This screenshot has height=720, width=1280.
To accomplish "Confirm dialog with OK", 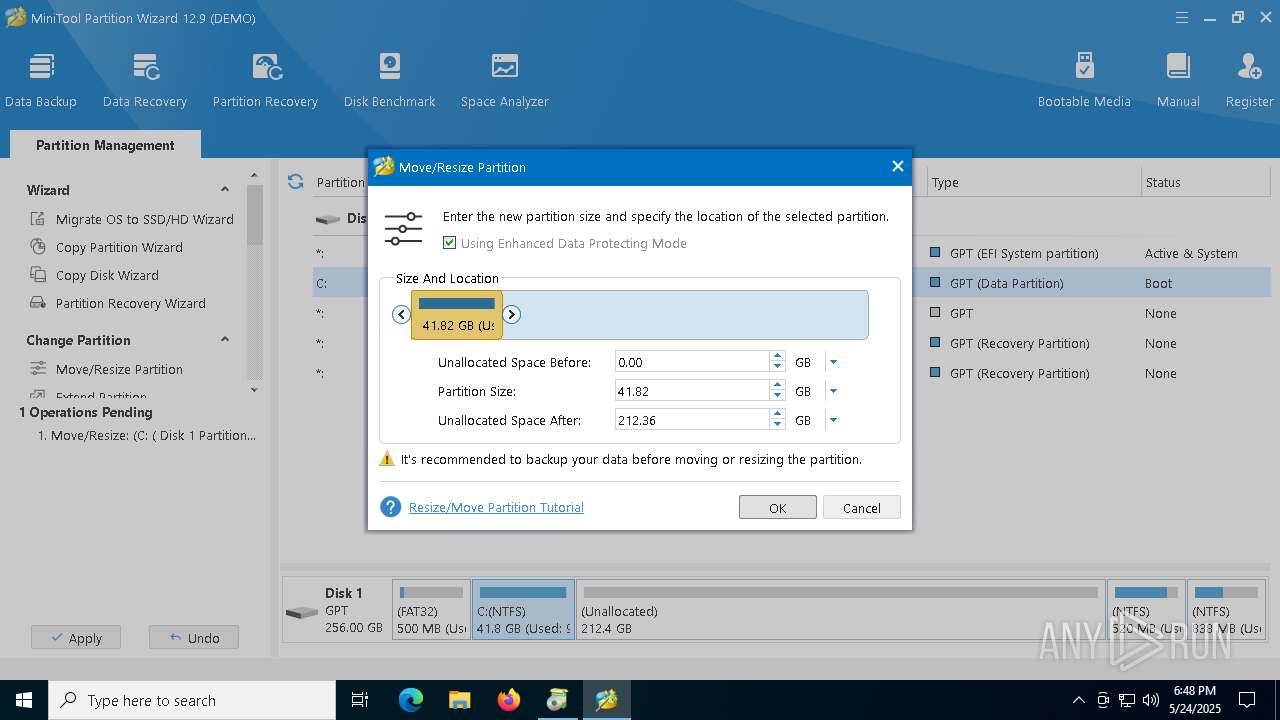I will tap(778, 507).
